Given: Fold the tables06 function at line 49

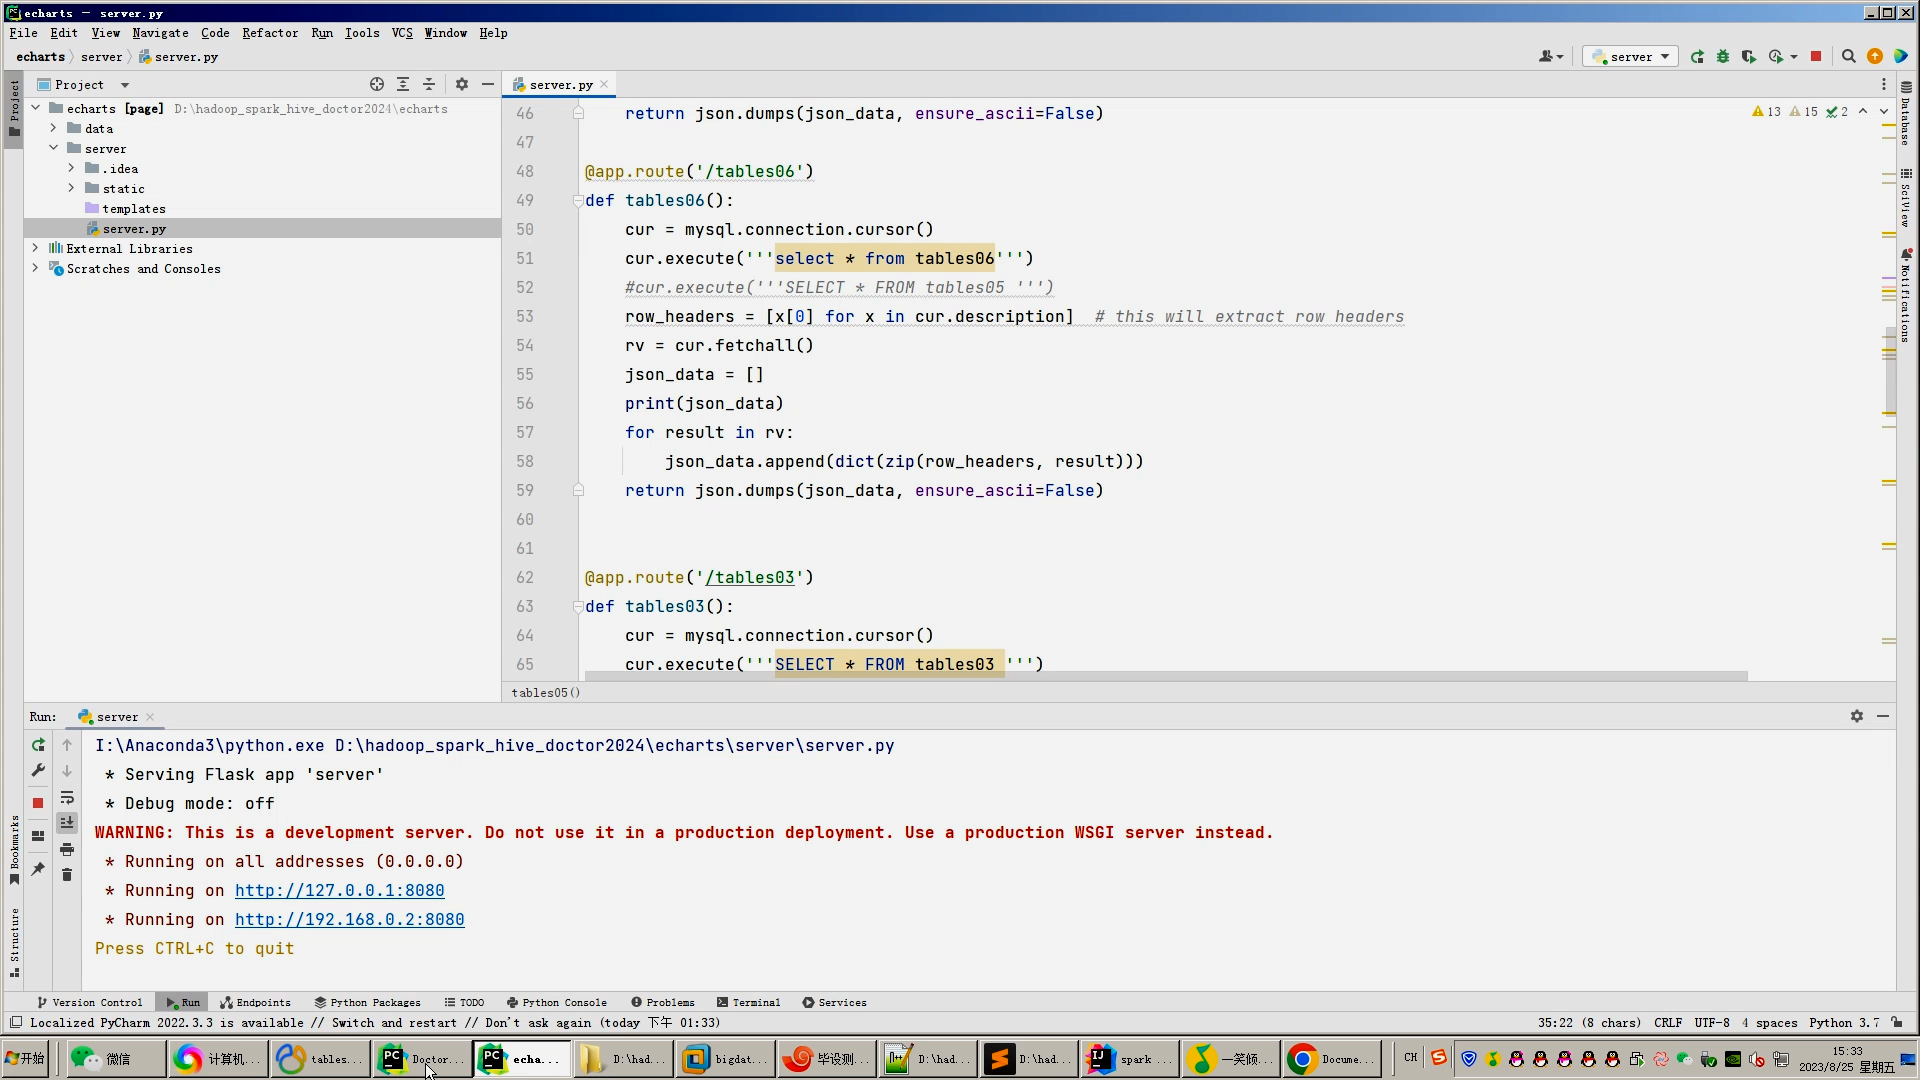Looking at the screenshot, I should pos(578,200).
